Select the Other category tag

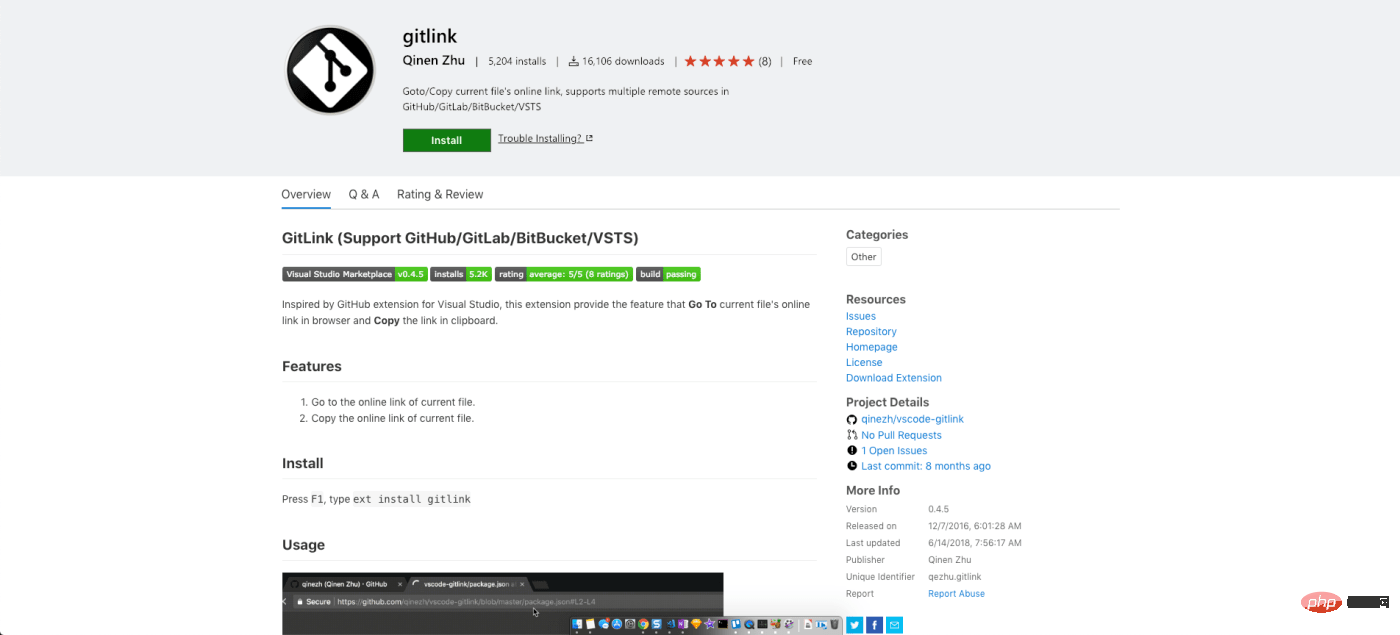(x=864, y=257)
